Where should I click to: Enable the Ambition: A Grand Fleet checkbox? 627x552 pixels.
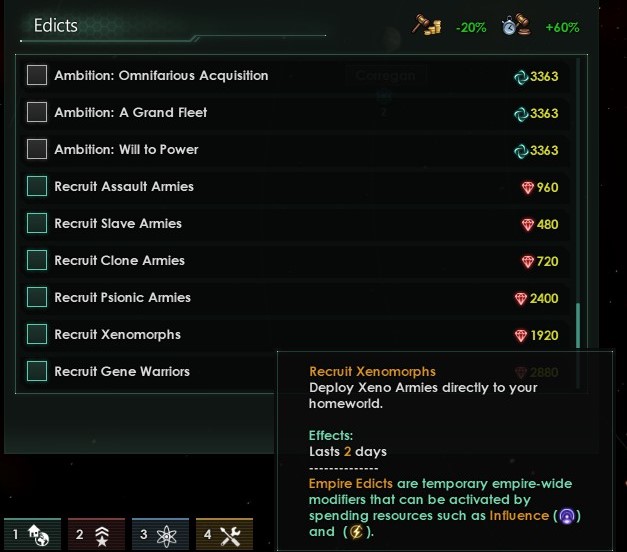click(37, 112)
